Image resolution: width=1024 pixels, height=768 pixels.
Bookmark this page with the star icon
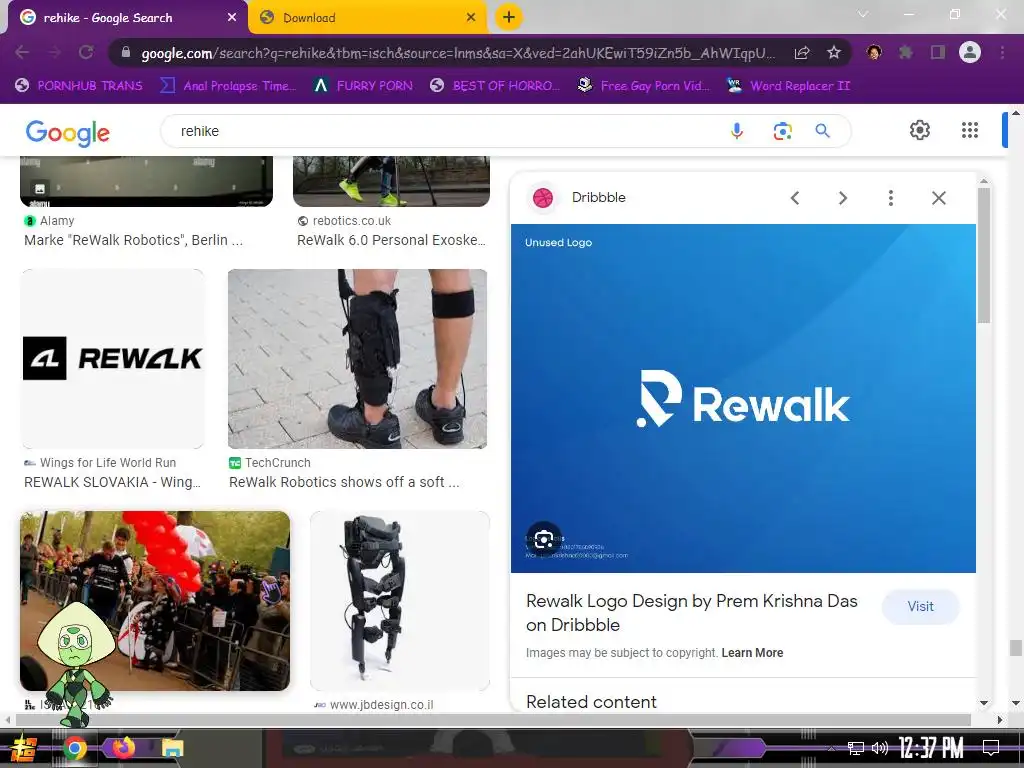point(833,52)
